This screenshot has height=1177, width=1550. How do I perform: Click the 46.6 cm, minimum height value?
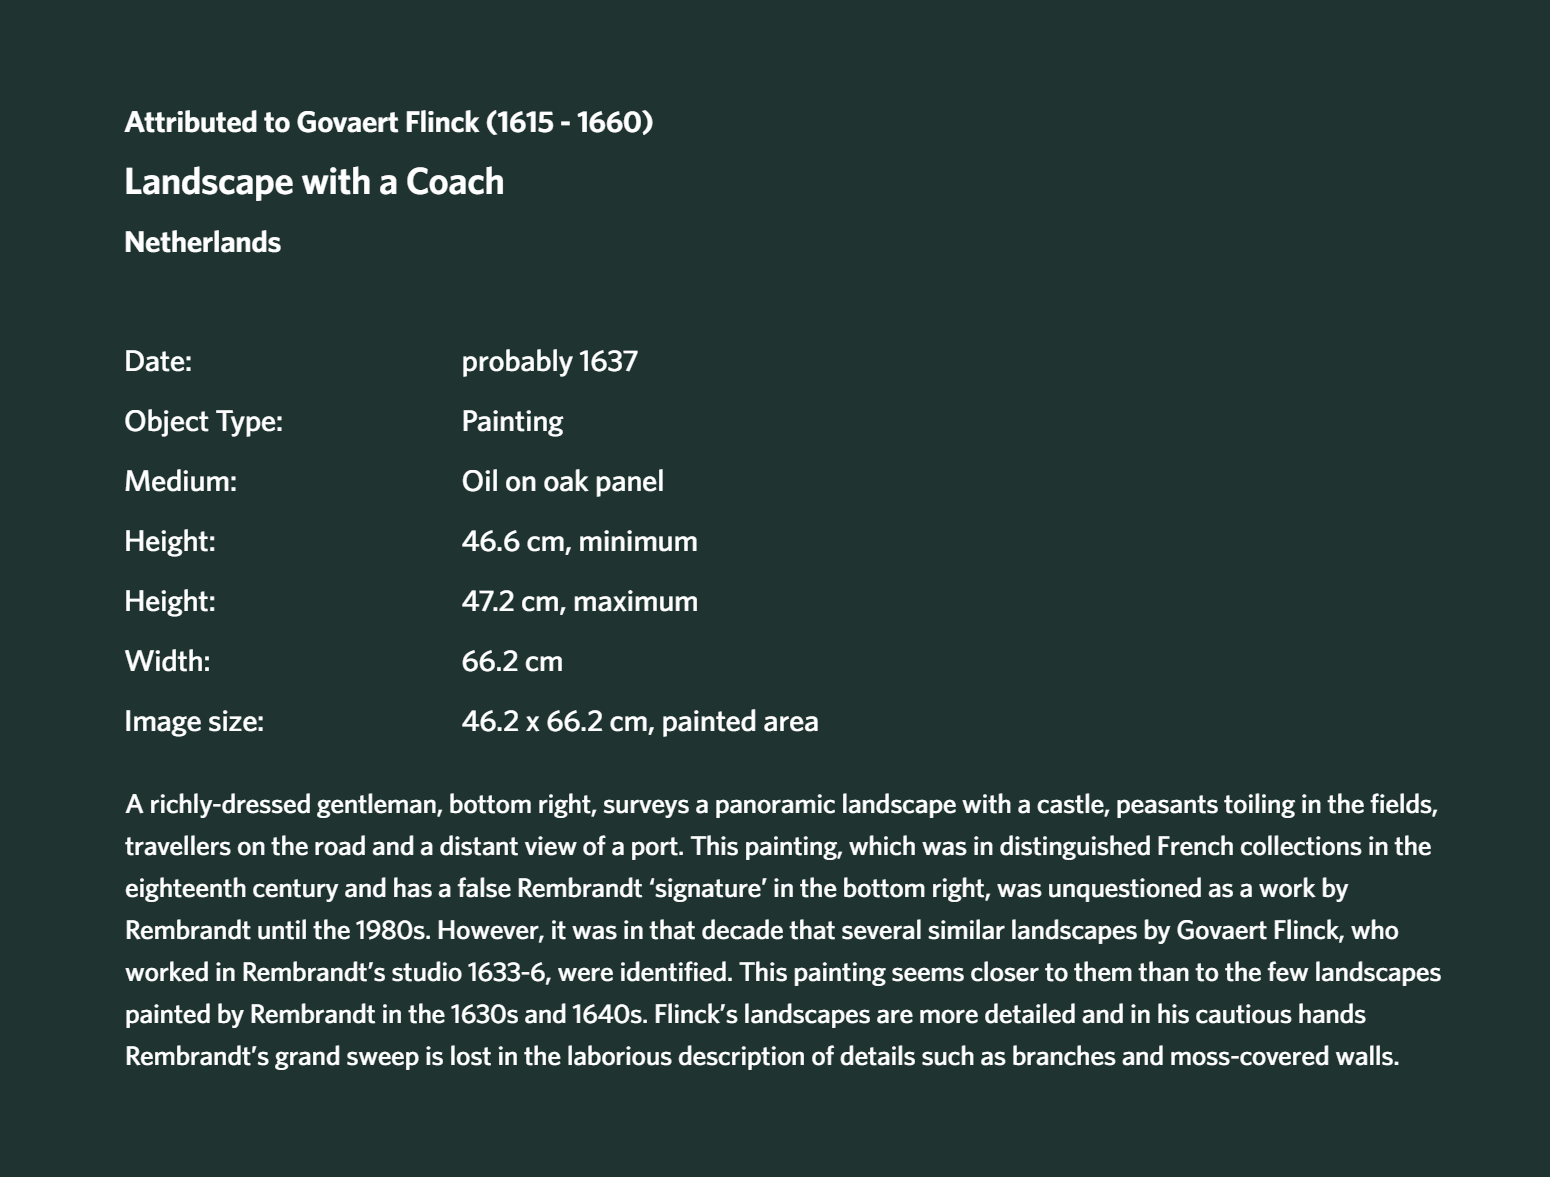[579, 541]
